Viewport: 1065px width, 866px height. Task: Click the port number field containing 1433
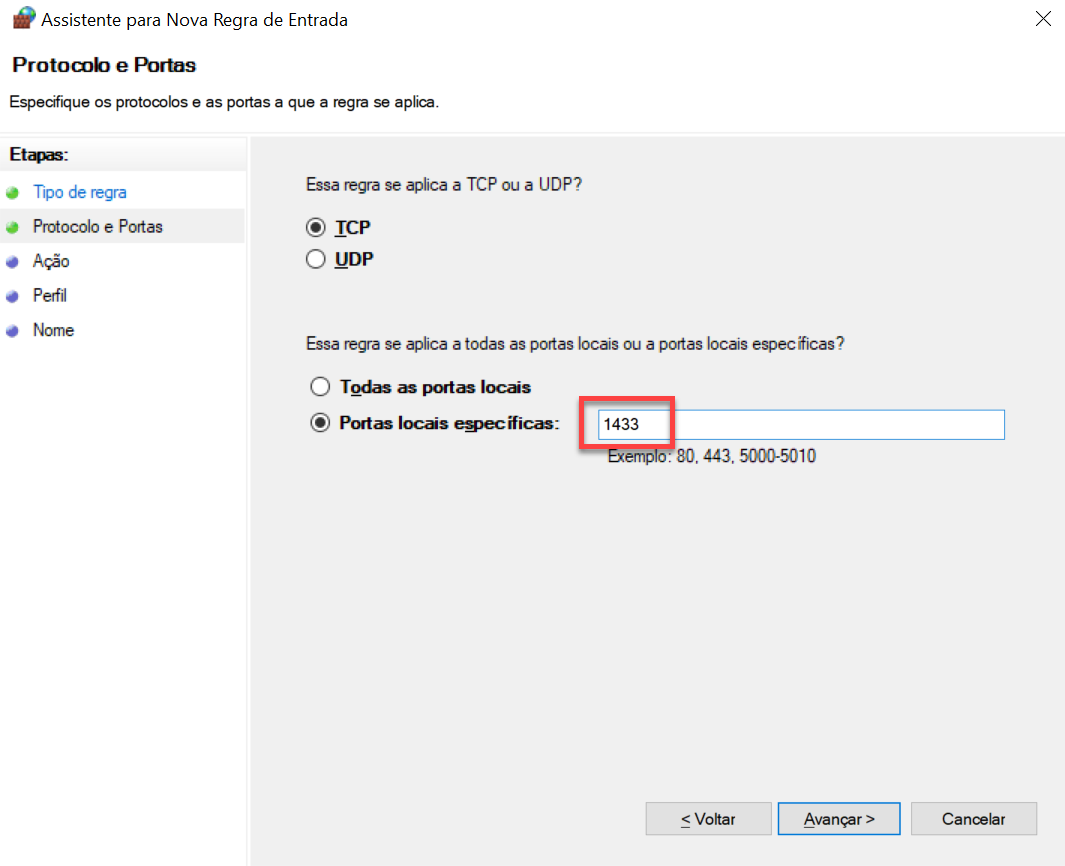(x=800, y=425)
